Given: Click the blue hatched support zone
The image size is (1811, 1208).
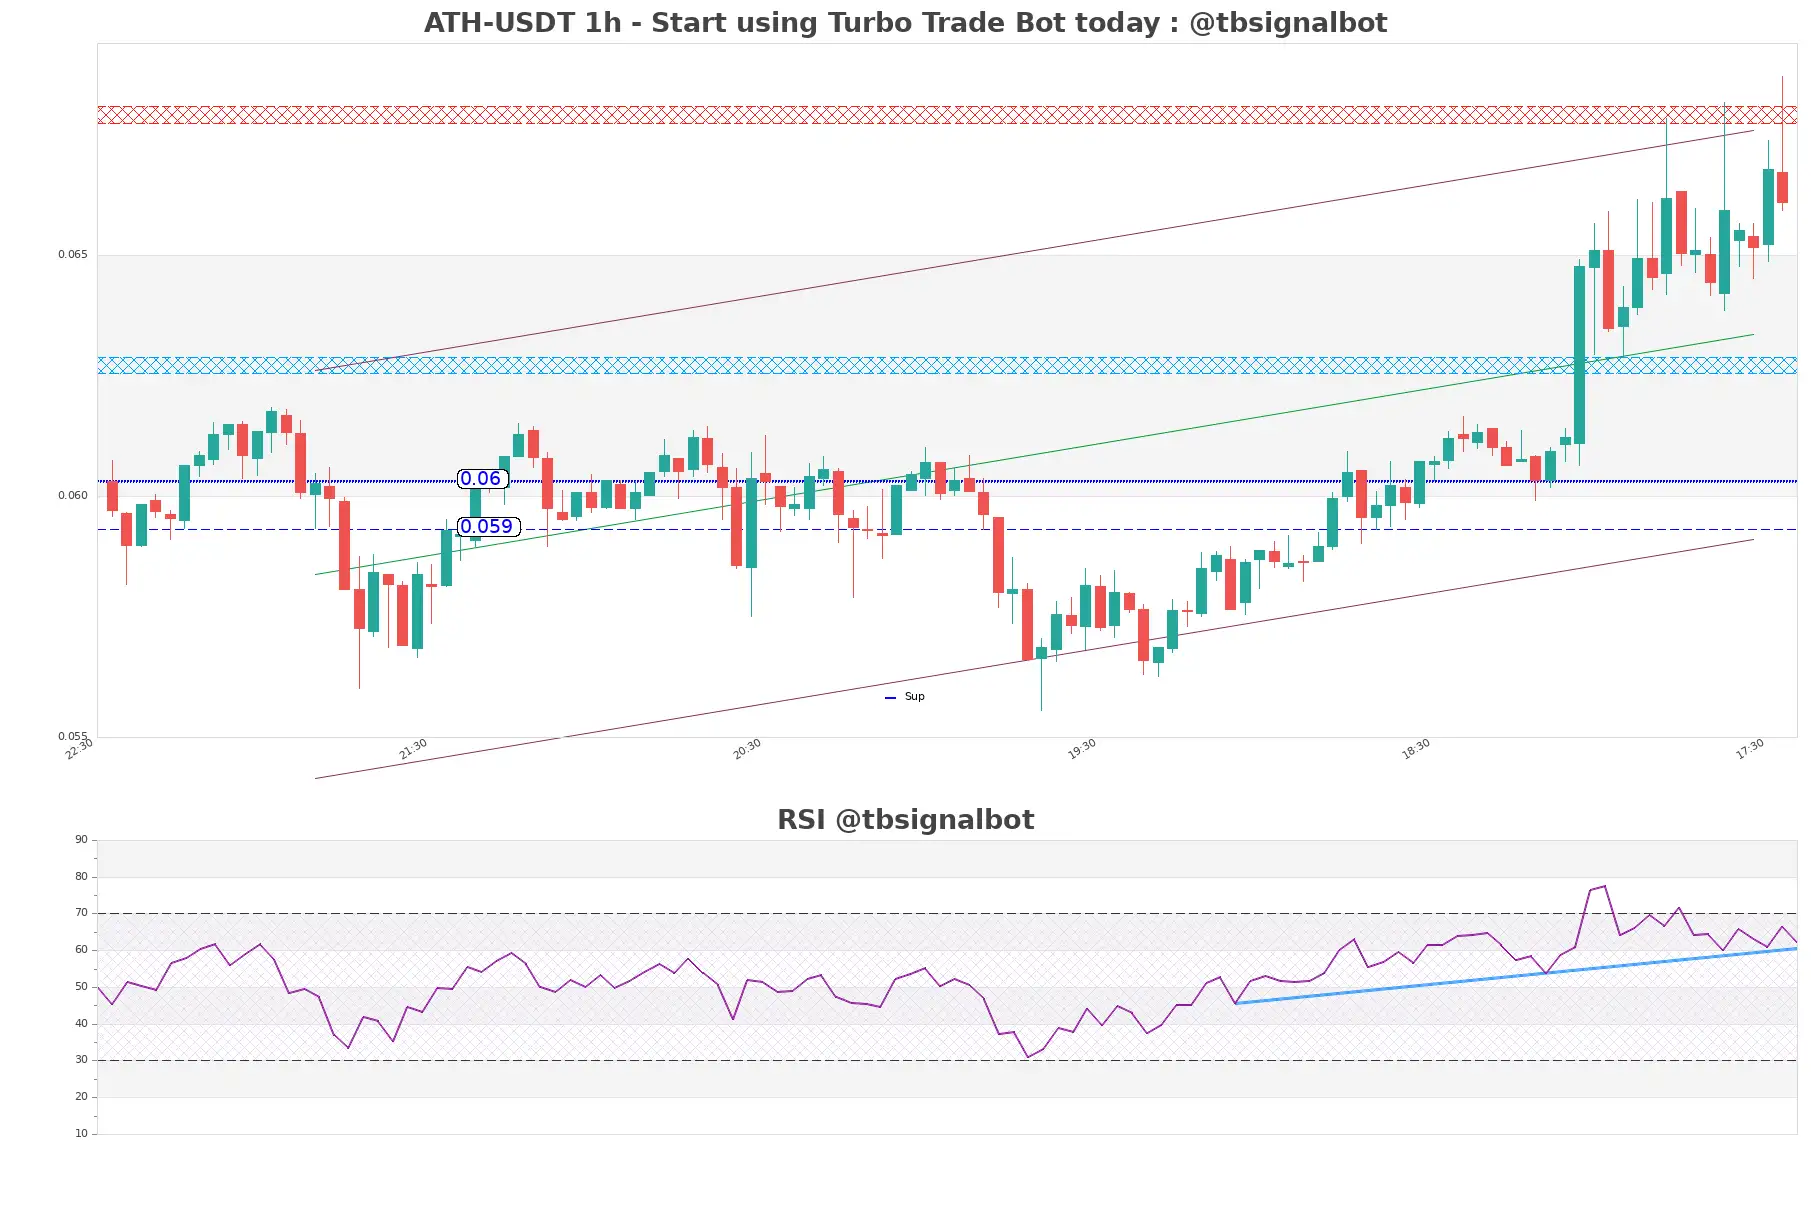Looking at the screenshot, I should [947, 366].
